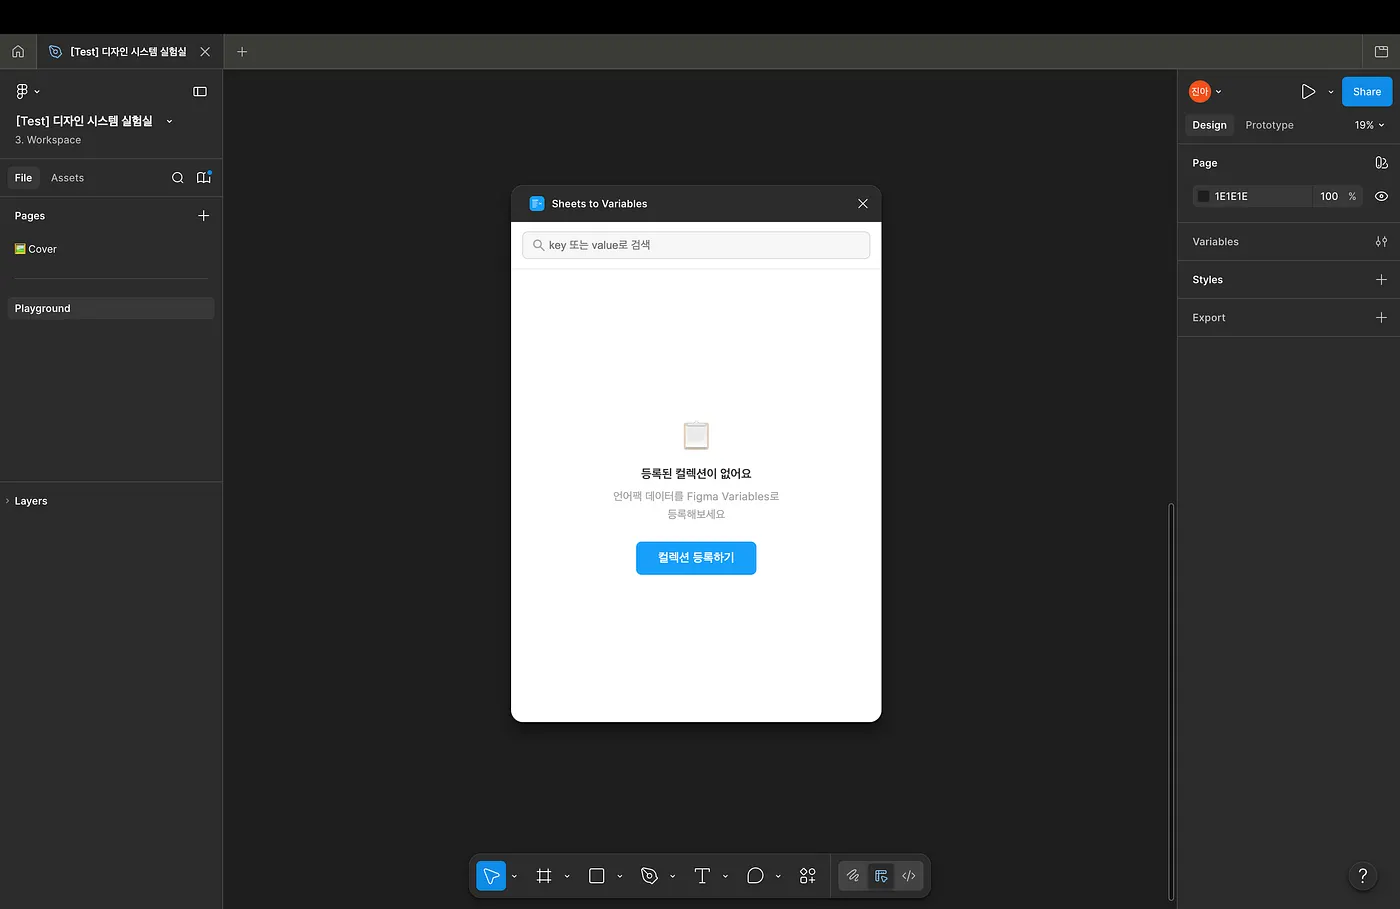Select the Move tool in bottom toolbar
The image size is (1400, 909).
[491, 876]
